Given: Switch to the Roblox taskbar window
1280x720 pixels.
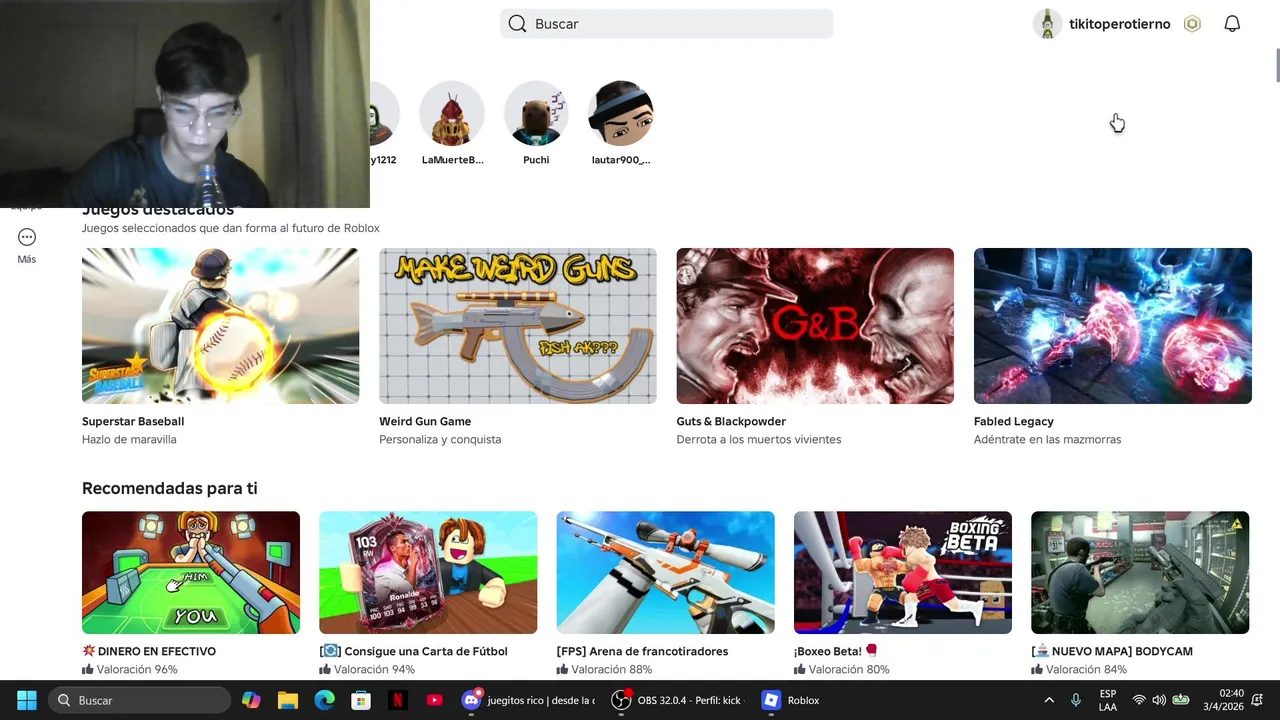Looking at the screenshot, I should 791,700.
